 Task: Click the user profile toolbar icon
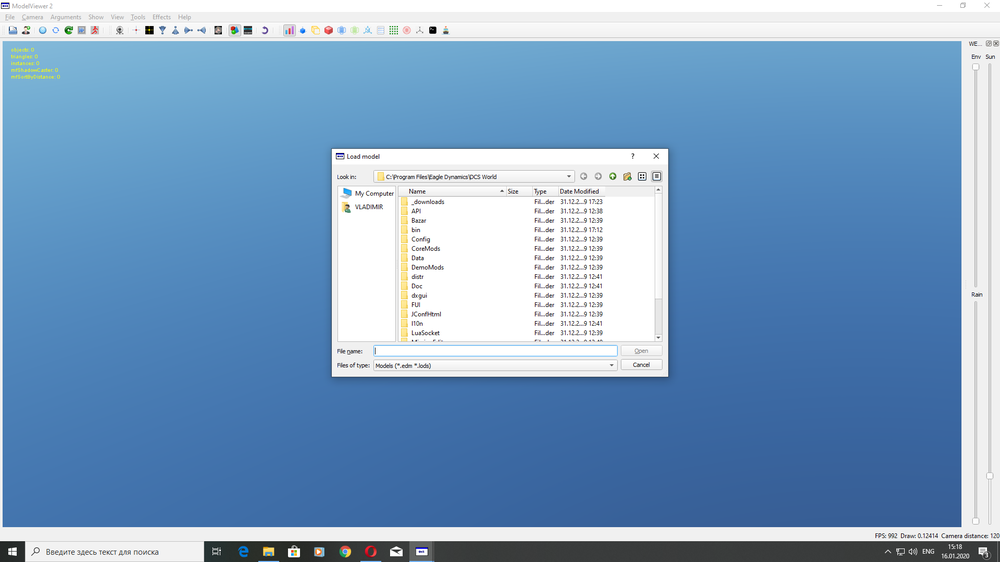(26, 30)
